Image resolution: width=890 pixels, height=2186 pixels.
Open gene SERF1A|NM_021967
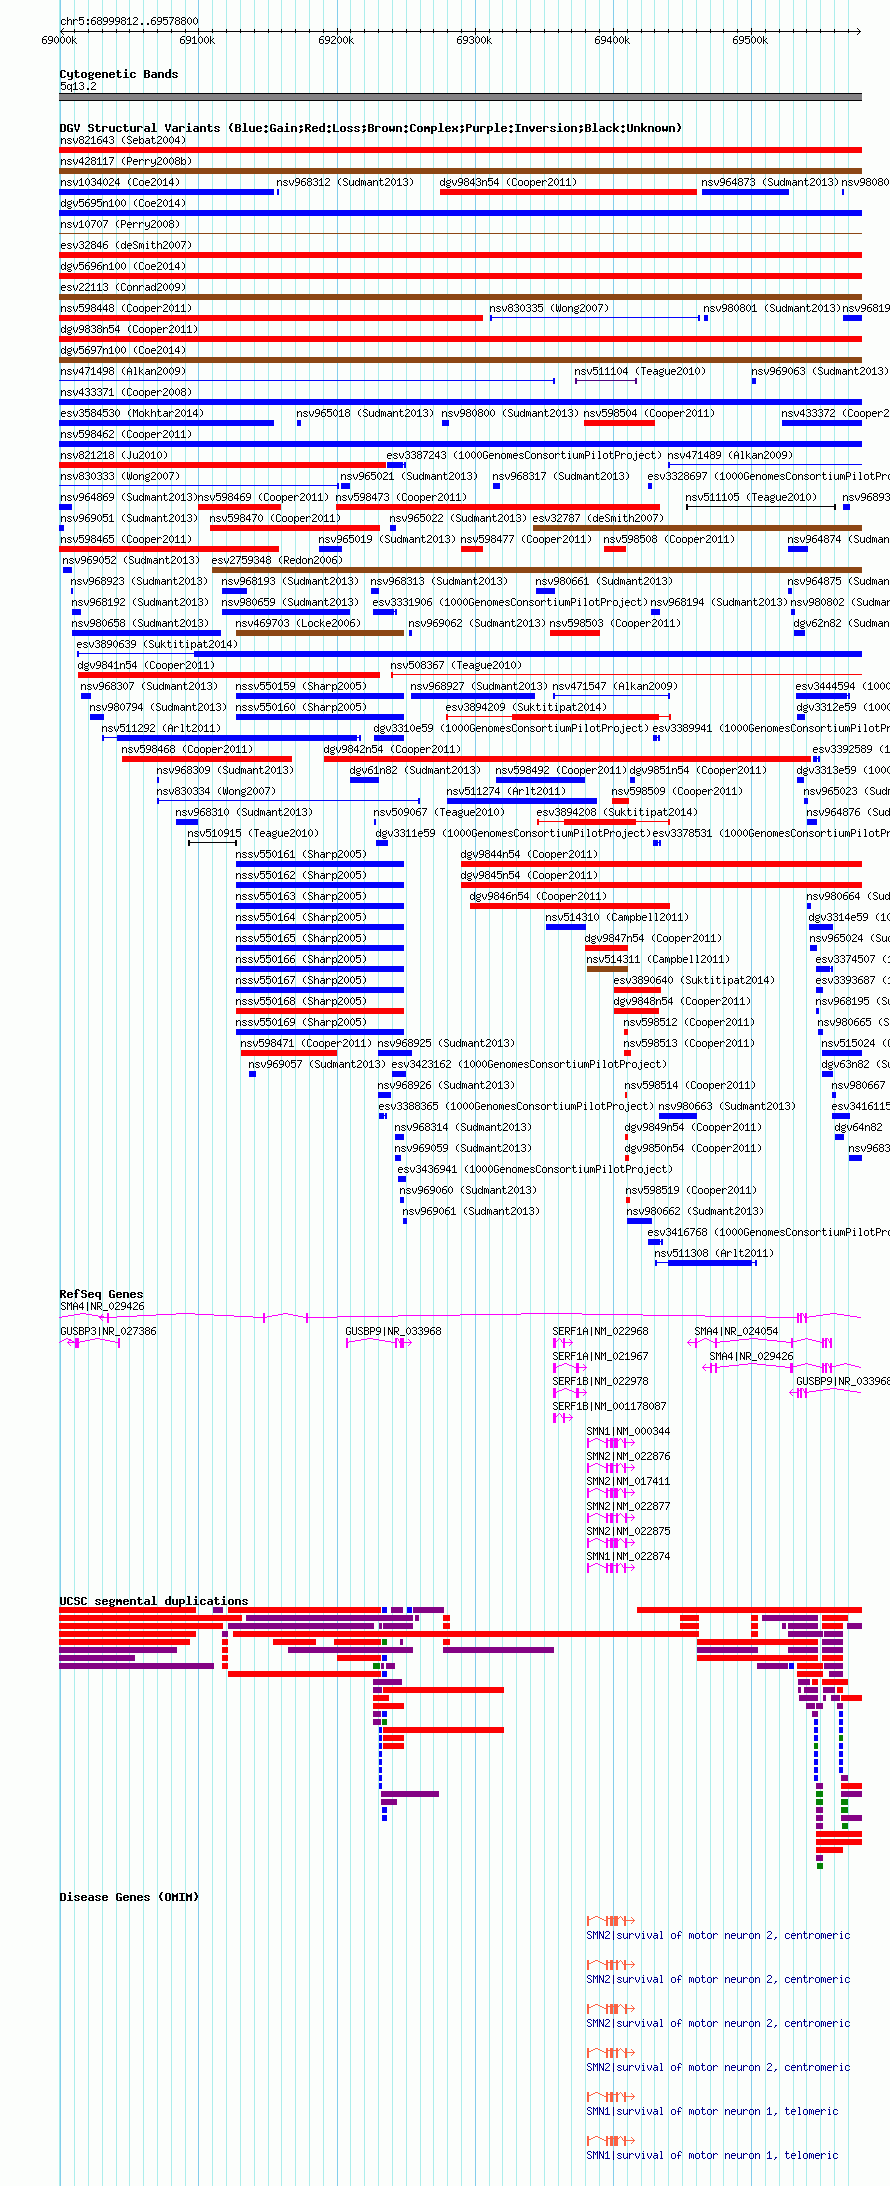click(600, 1356)
